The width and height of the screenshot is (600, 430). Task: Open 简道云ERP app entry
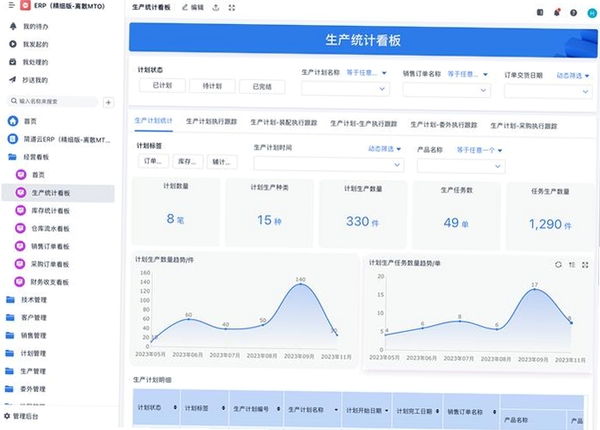coord(61,139)
